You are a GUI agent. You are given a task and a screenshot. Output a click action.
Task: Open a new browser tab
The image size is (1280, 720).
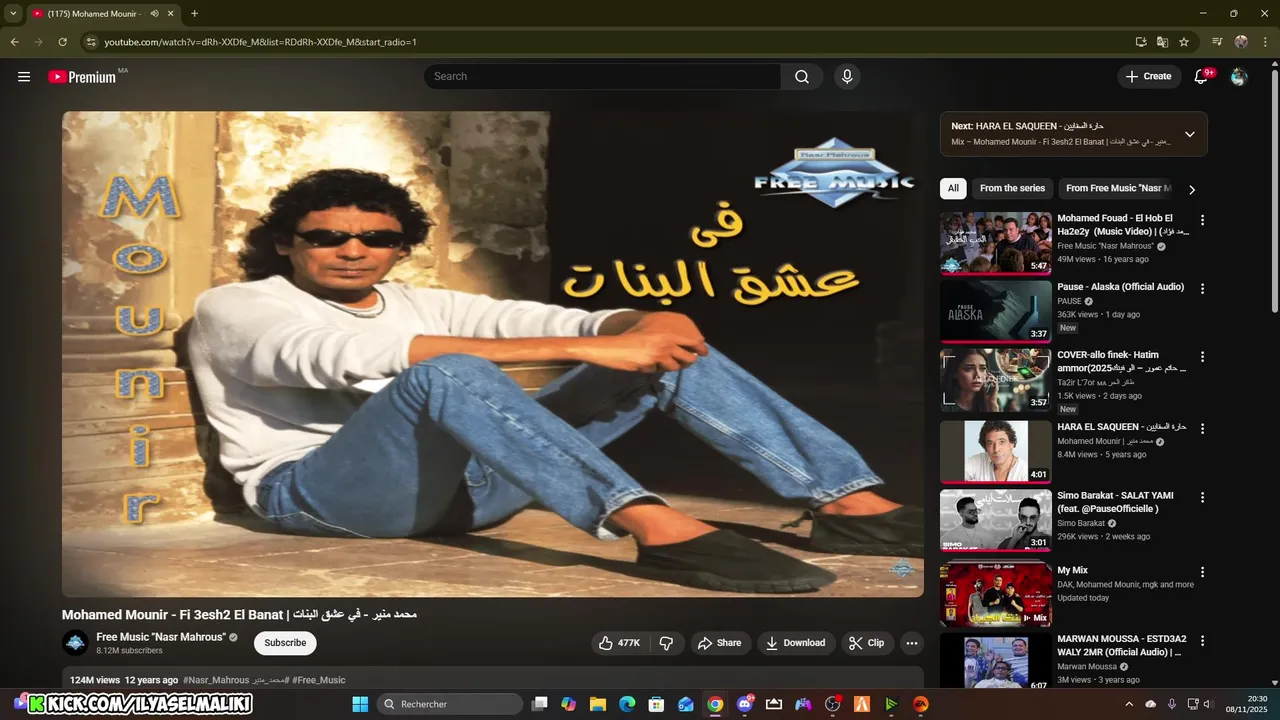(x=194, y=14)
